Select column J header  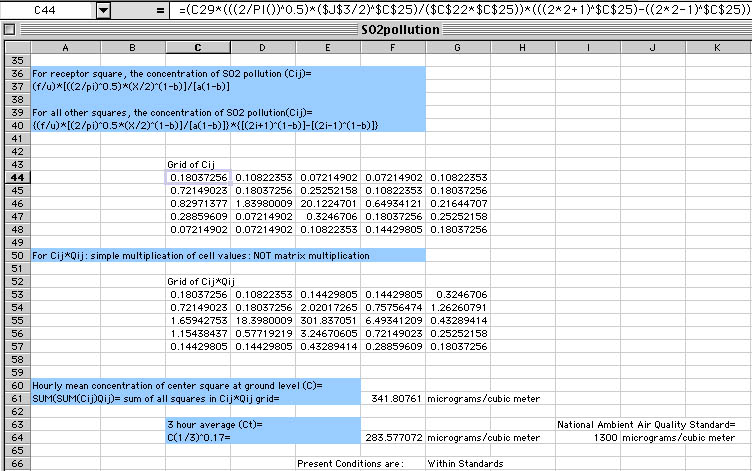click(x=653, y=47)
